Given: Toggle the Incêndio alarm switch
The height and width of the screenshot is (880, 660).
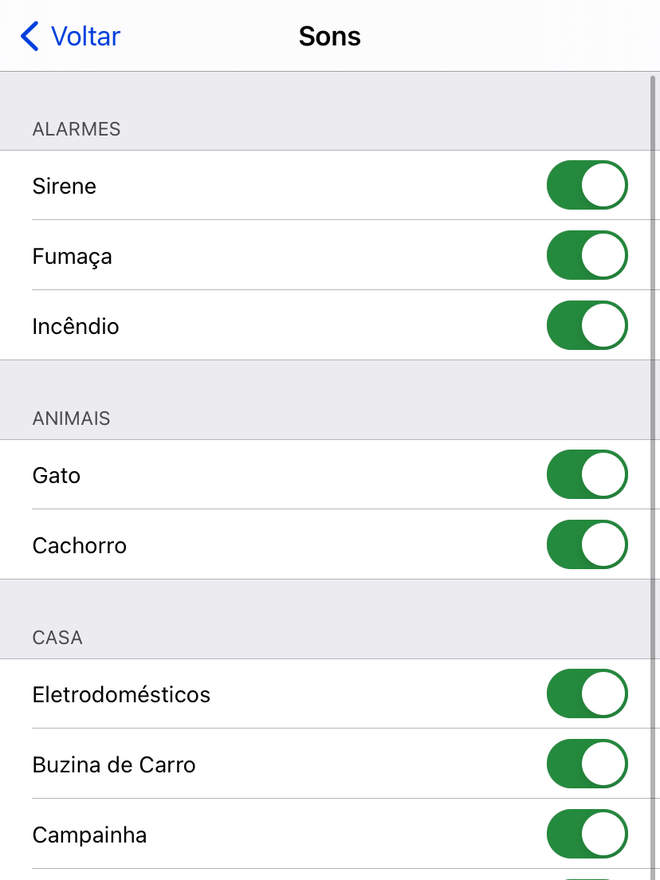Looking at the screenshot, I should [587, 326].
